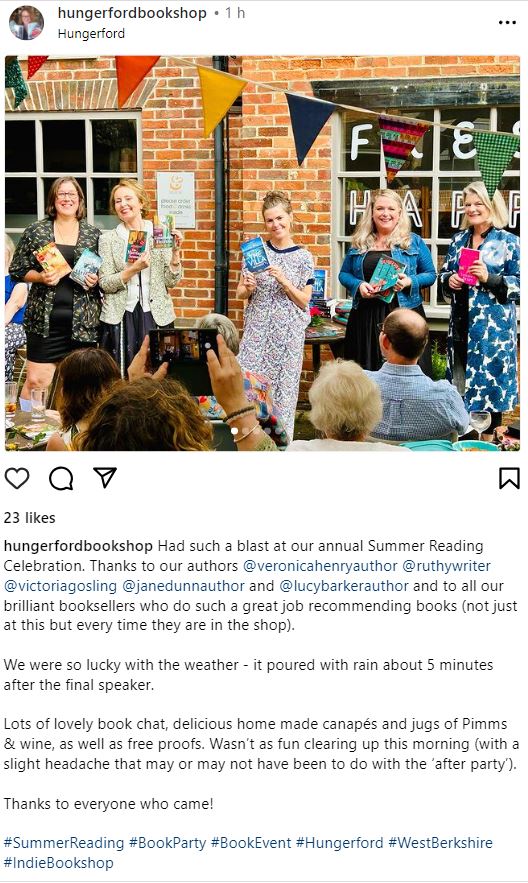Image resolution: width=528 pixels, height=883 pixels.
Task: Open hungerfordbookshop name in caption
Action: coord(78,546)
